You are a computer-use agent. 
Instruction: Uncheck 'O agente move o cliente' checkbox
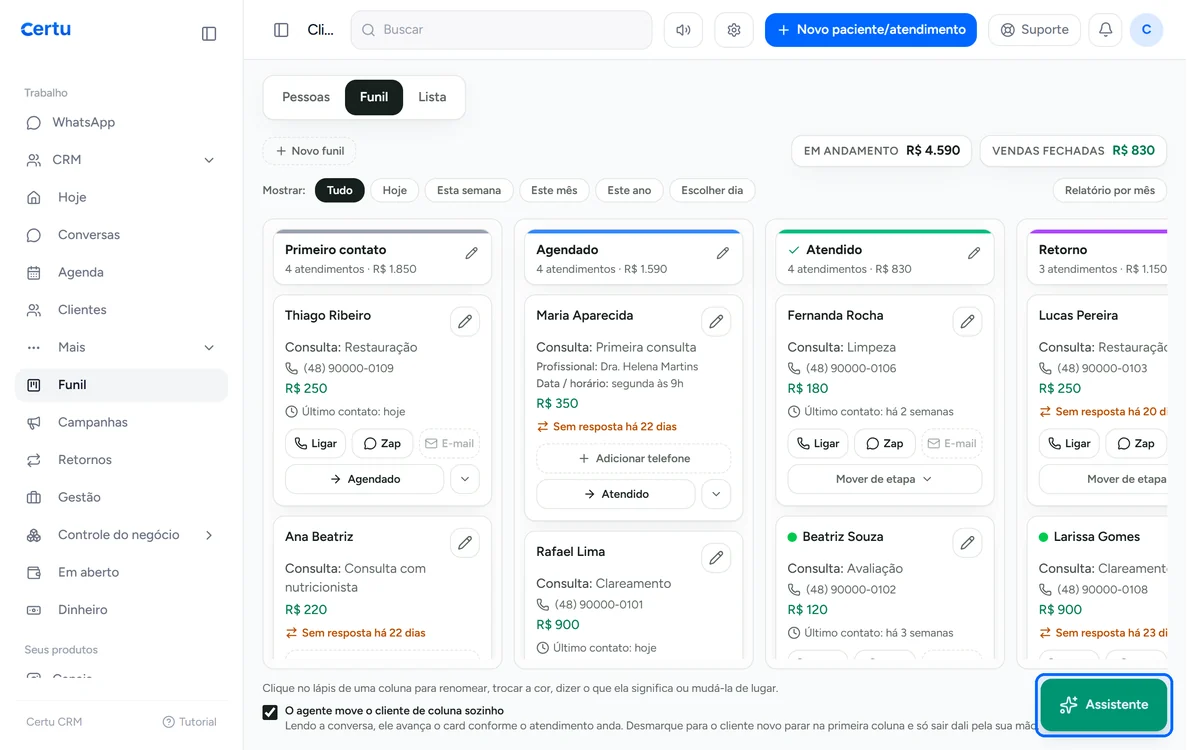click(x=270, y=712)
